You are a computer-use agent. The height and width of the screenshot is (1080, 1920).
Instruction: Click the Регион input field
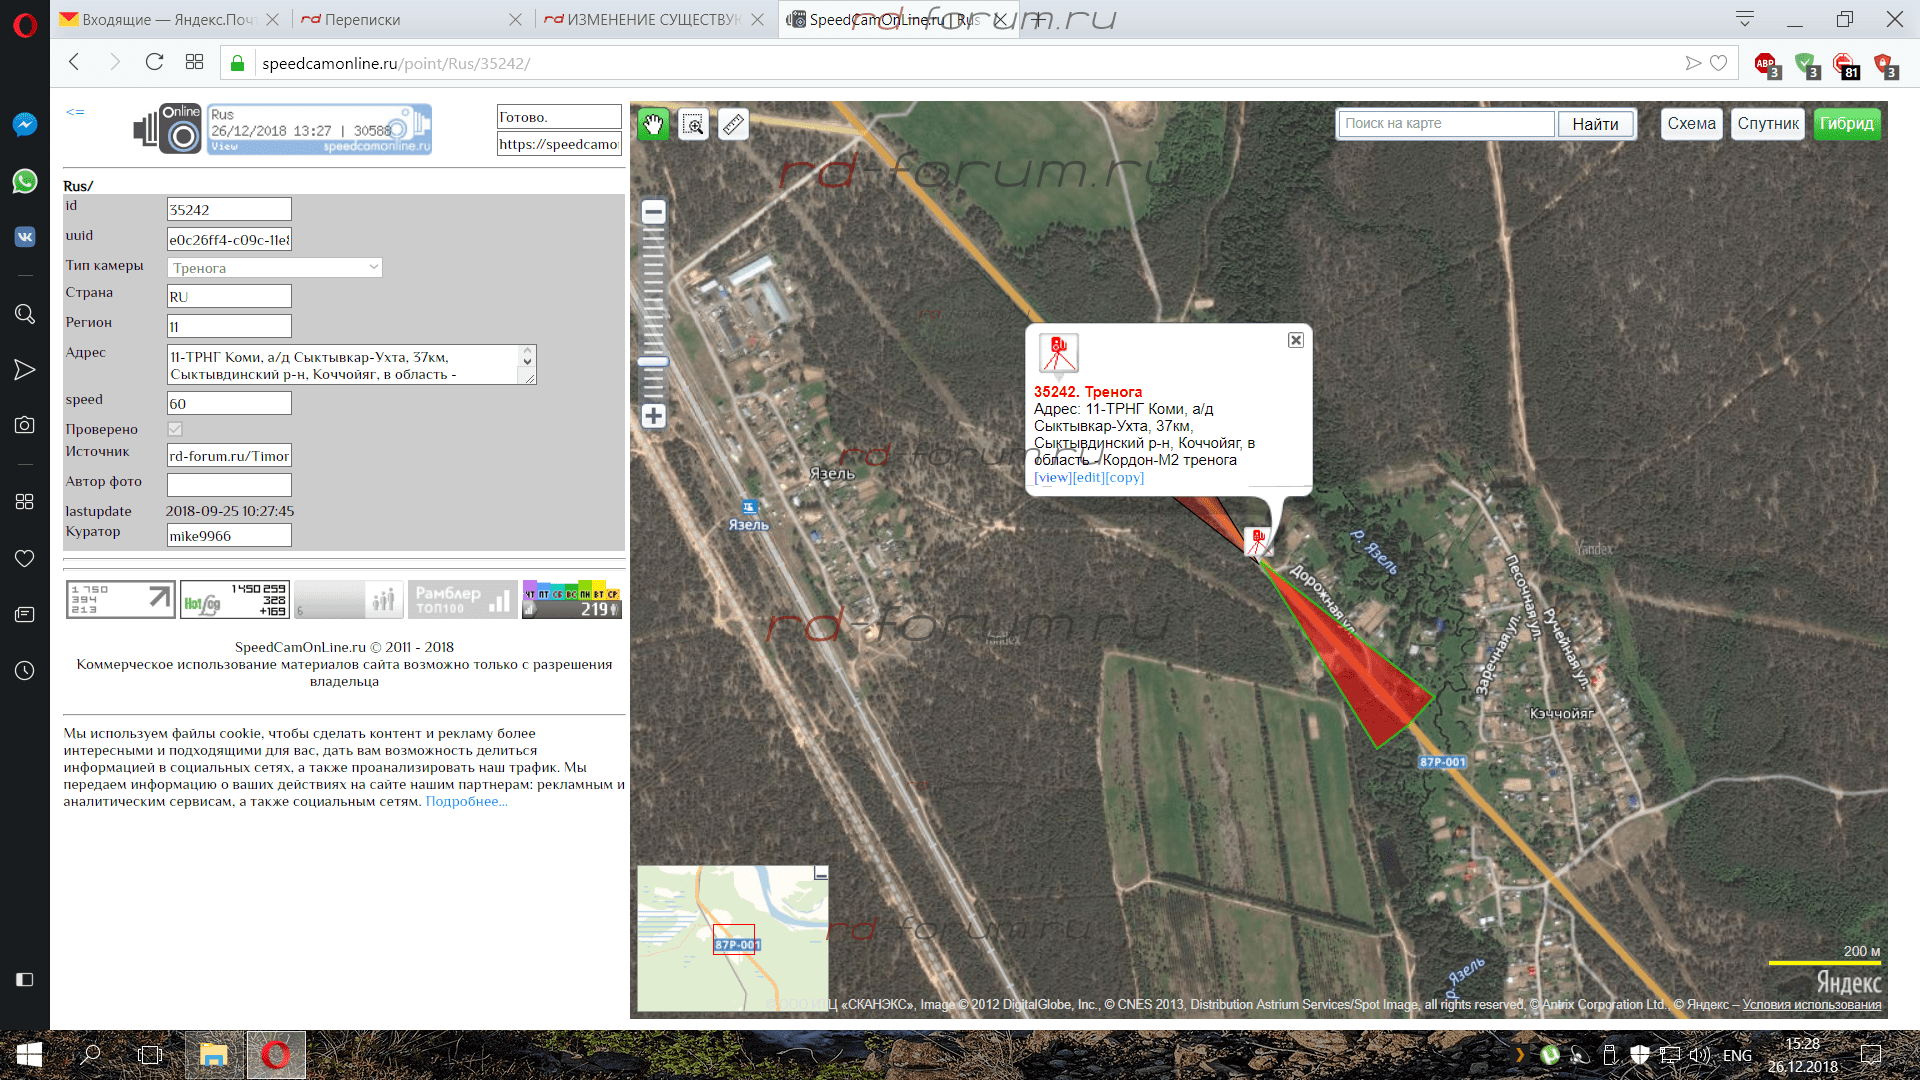229,326
